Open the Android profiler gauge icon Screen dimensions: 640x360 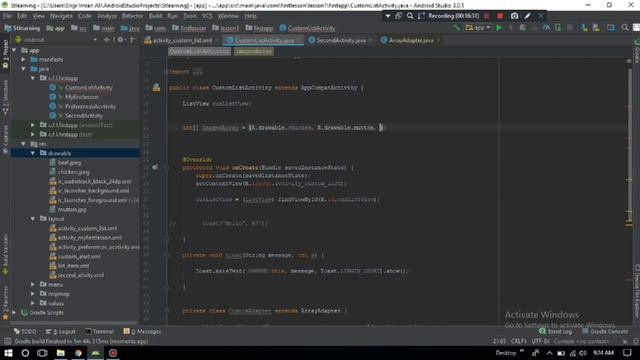546,28
